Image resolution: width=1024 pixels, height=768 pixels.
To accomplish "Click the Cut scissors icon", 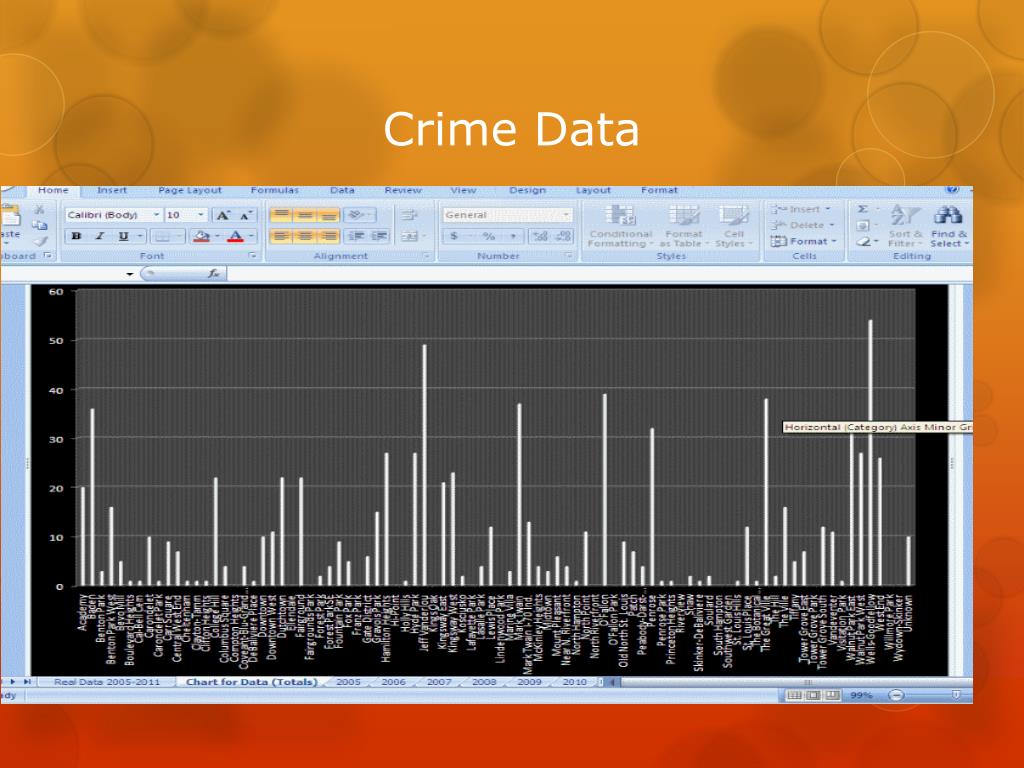I will pyautogui.click(x=40, y=210).
